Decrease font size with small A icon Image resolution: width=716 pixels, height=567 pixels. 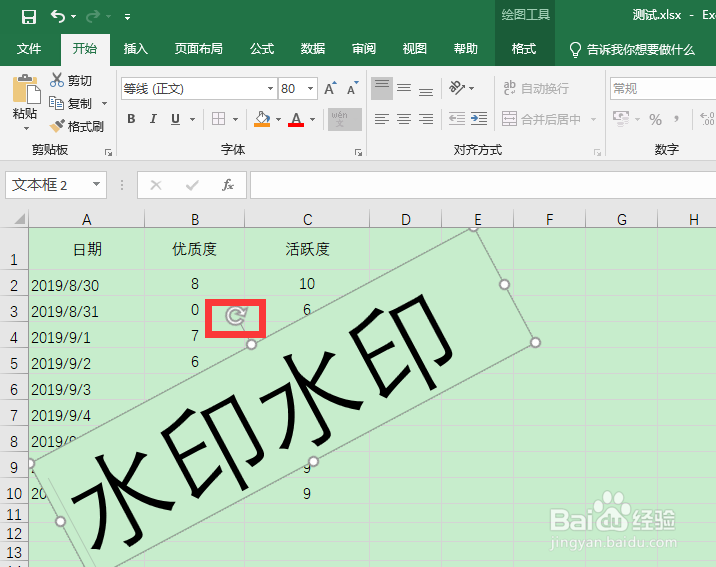click(353, 88)
